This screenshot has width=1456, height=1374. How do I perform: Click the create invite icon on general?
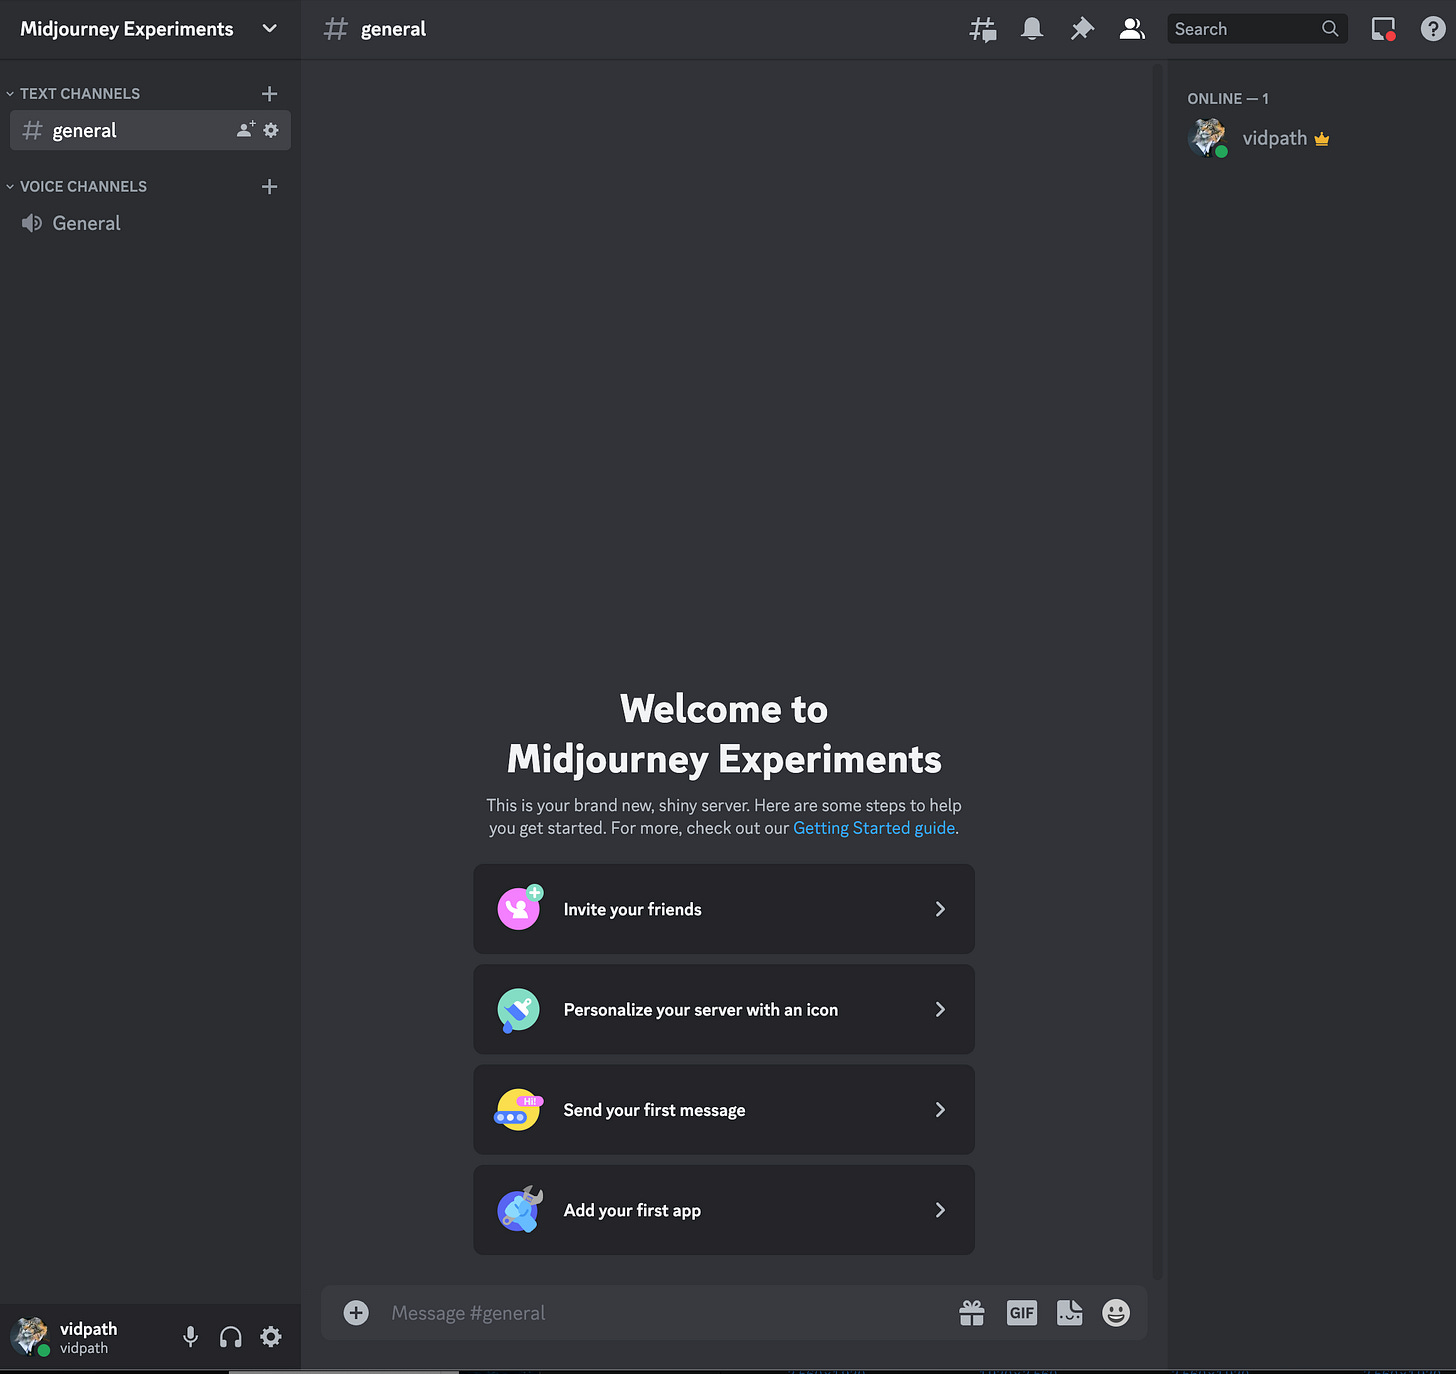[x=245, y=130]
